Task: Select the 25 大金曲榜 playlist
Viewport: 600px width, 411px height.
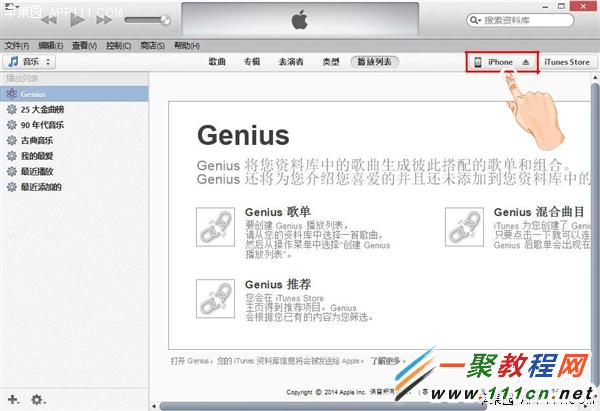Action: click(x=74, y=109)
